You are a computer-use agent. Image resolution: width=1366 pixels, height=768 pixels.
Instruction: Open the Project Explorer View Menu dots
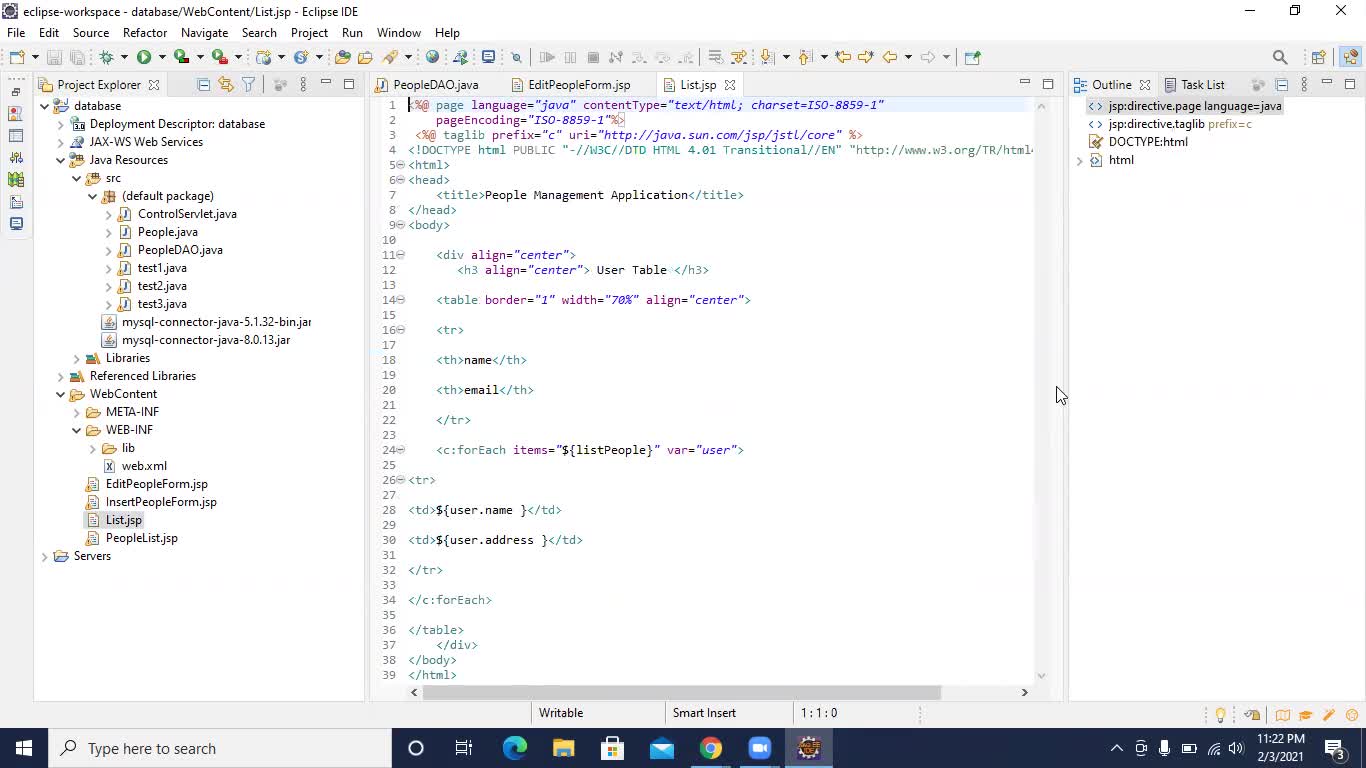(303, 85)
